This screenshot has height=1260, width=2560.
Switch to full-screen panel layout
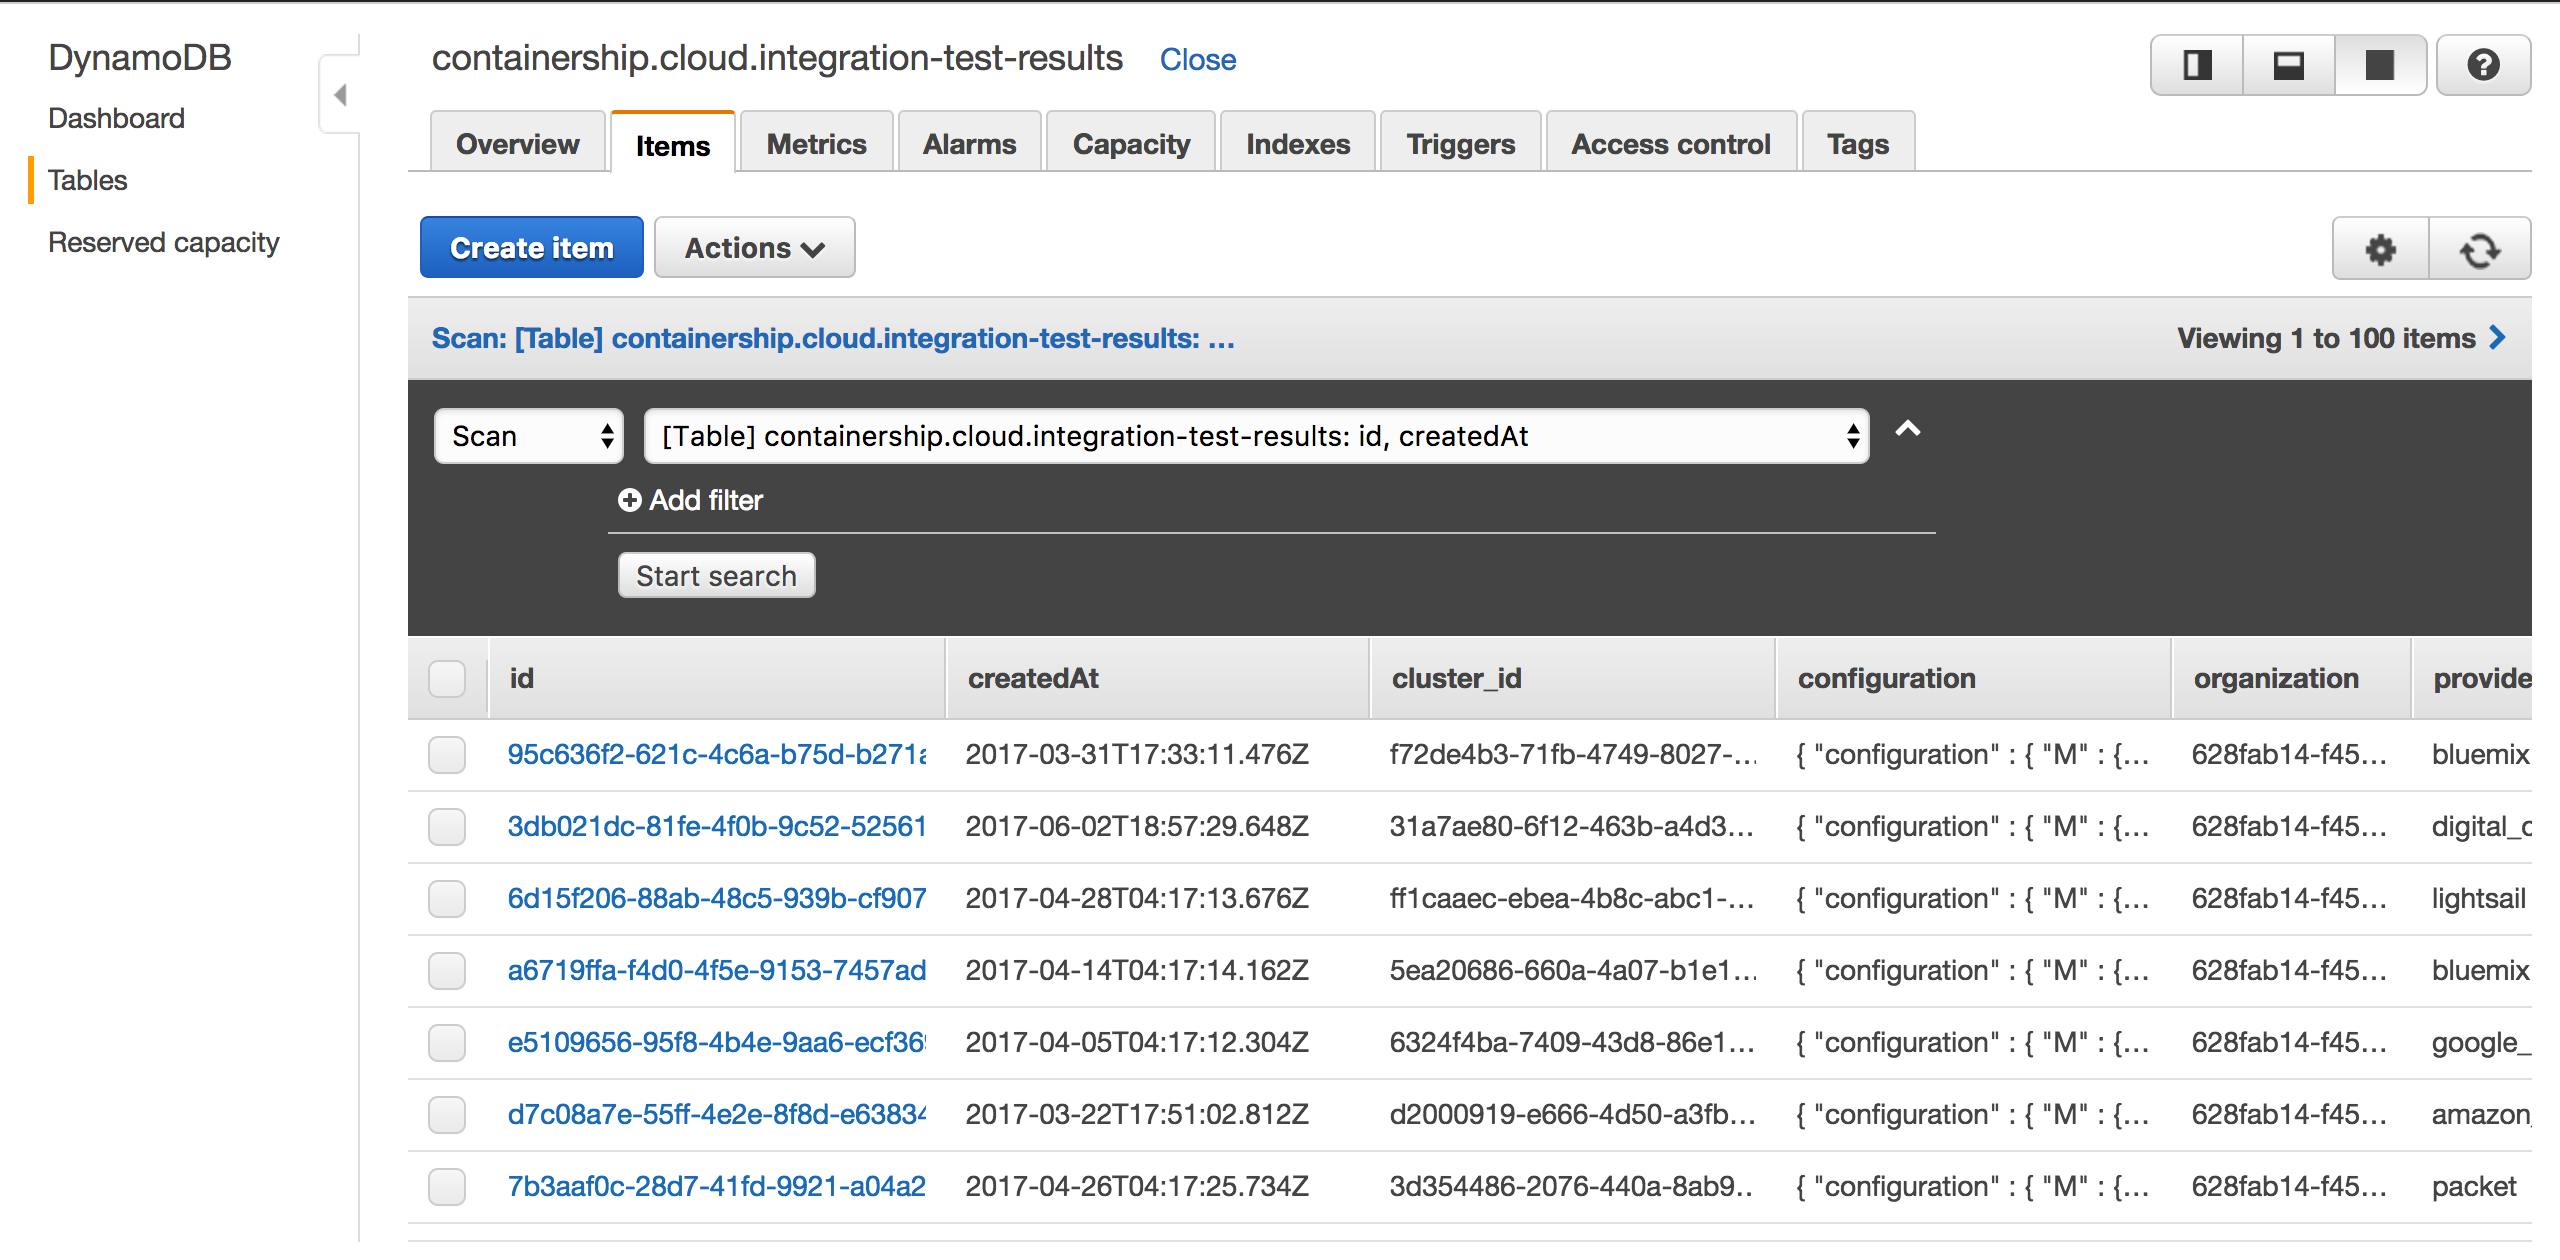pyautogui.click(x=2379, y=66)
